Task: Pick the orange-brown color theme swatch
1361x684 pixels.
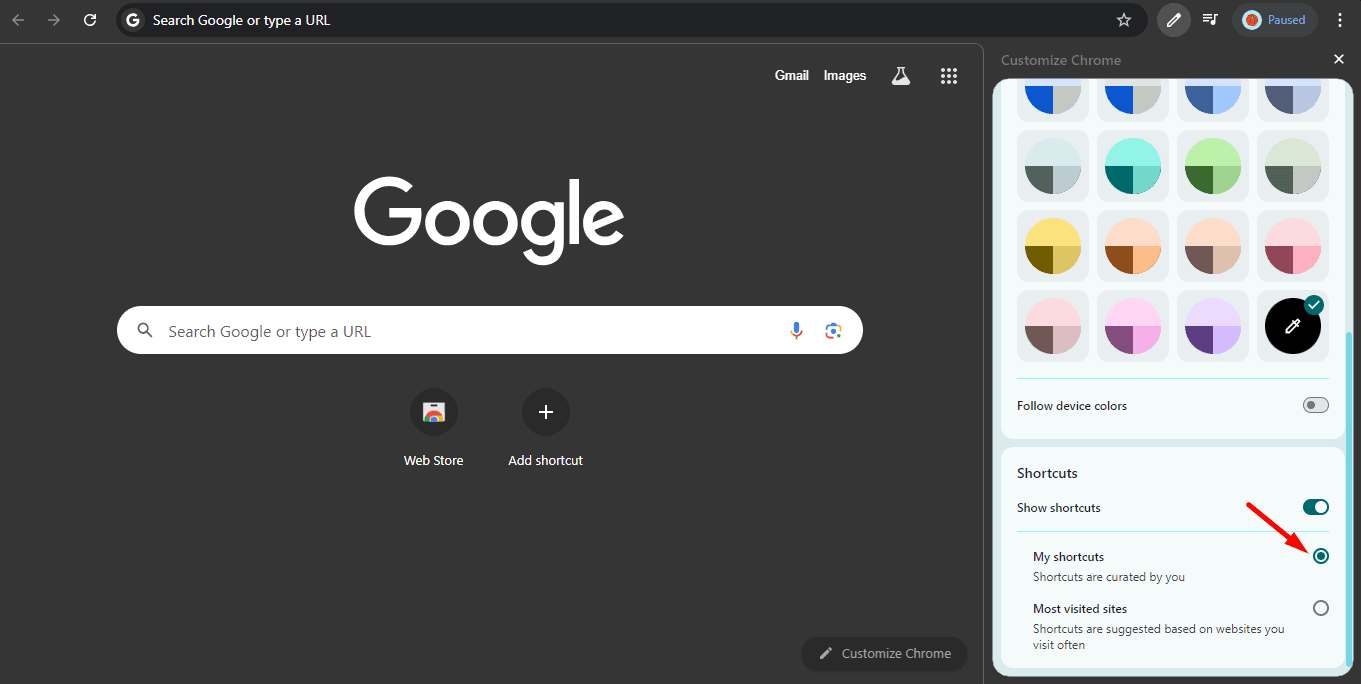Action: click(x=1133, y=246)
